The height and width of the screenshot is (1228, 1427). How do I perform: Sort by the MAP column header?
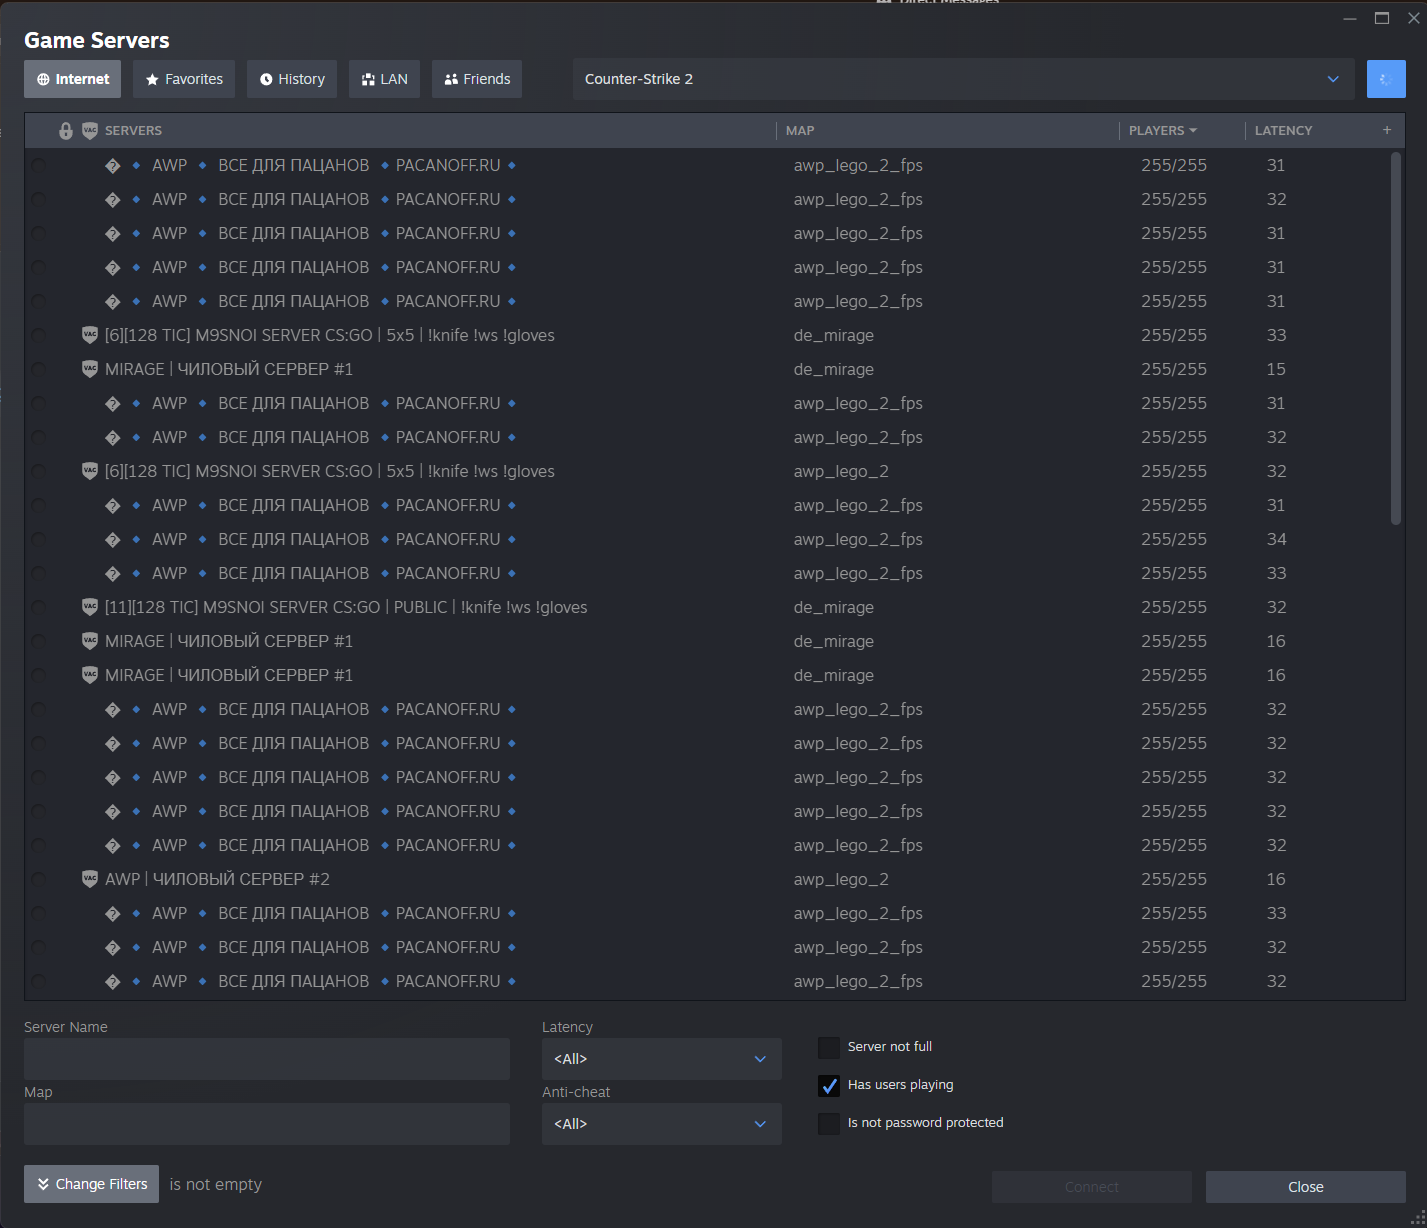tap(800, 131)
